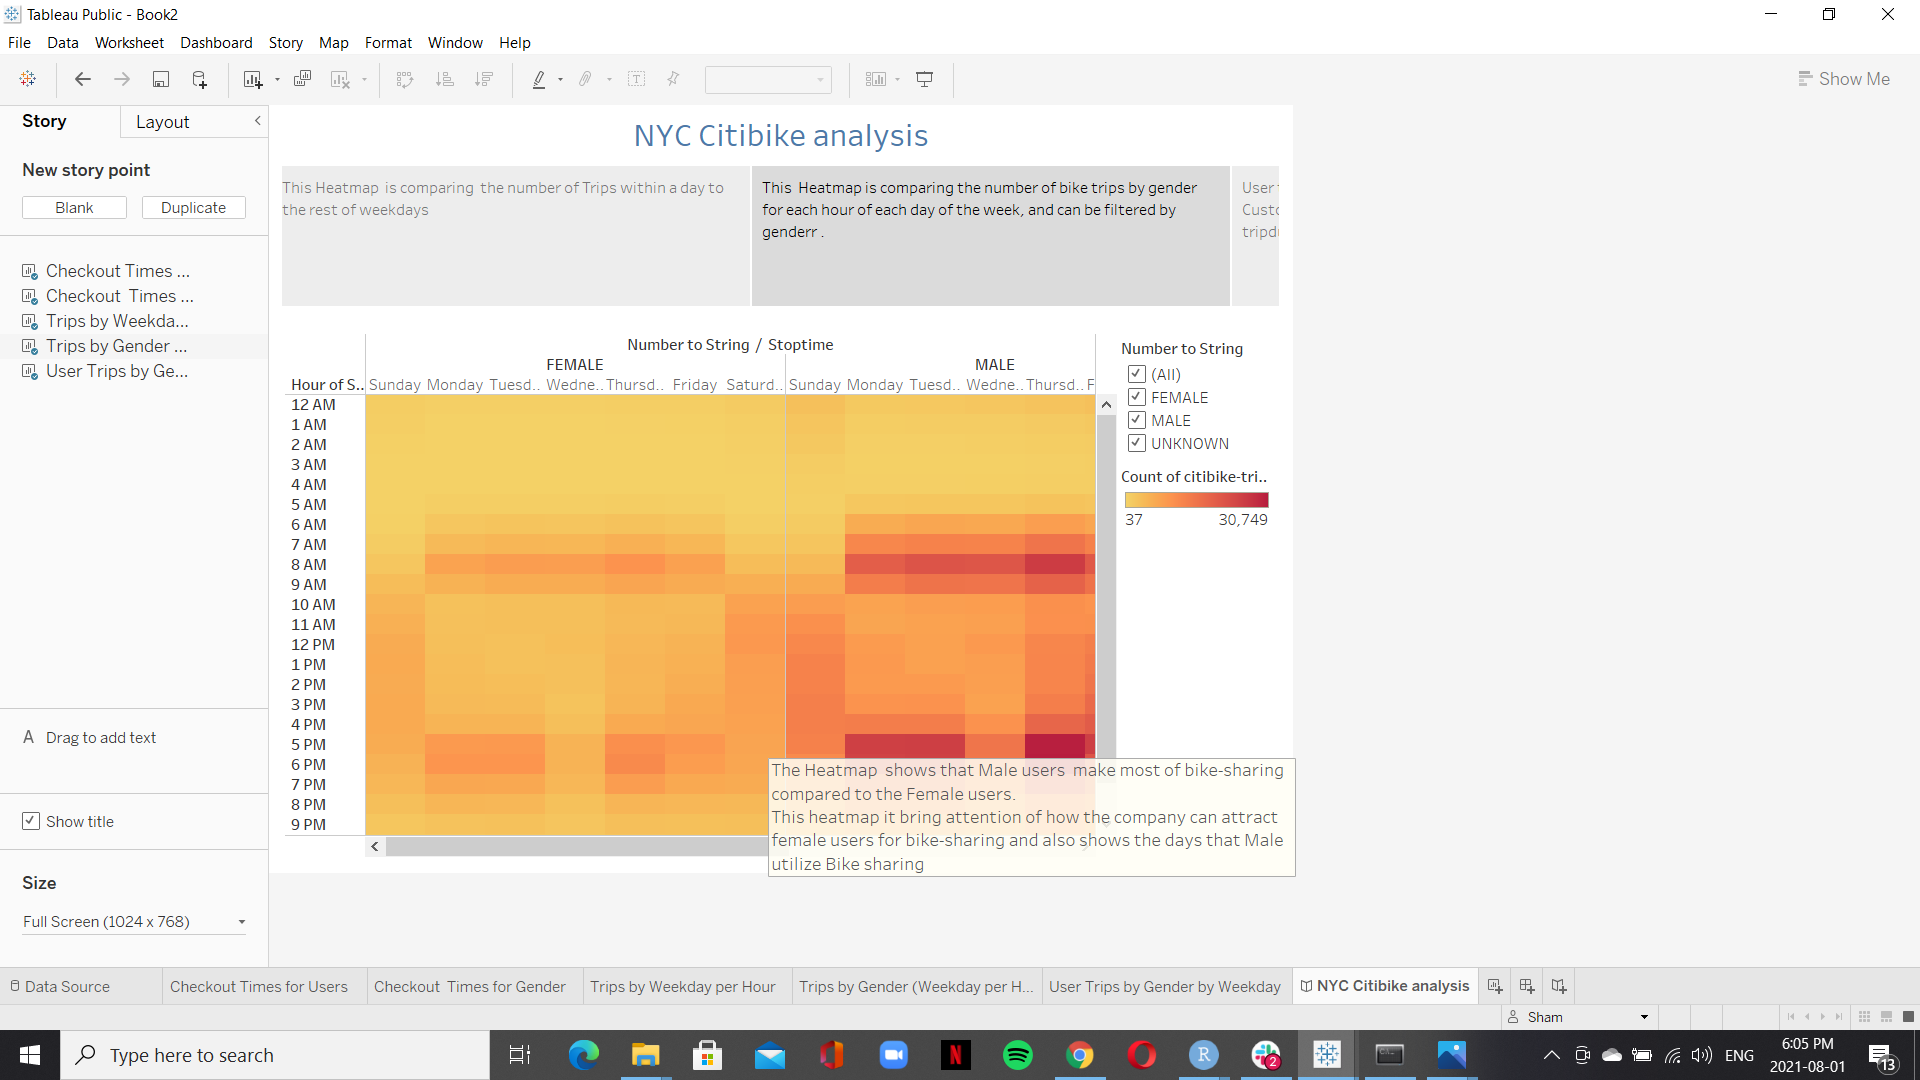
Task: Expand new worksheet dropdown arrow
Action: (x=277, y=80)
